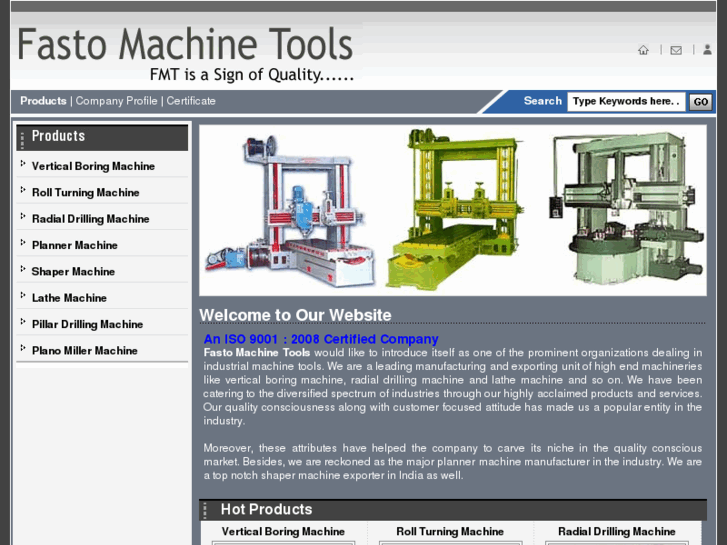Click the grey vertical boring machine image
The width and height of the screenshot is (727, 545).
[628, 207]
